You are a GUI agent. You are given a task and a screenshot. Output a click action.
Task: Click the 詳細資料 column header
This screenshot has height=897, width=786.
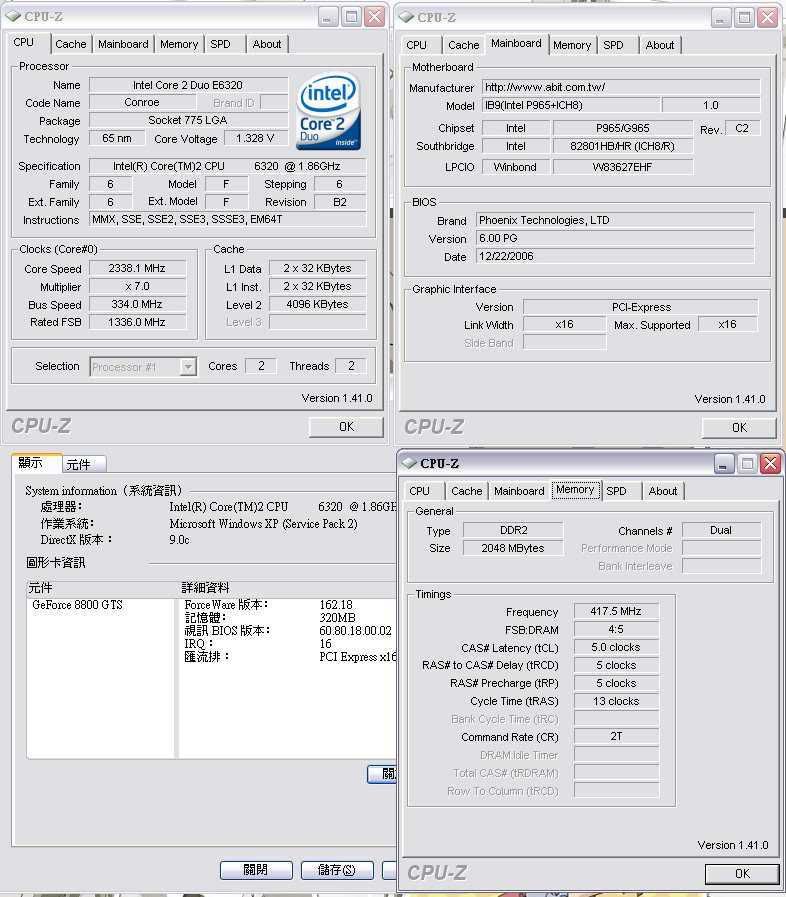205,588
